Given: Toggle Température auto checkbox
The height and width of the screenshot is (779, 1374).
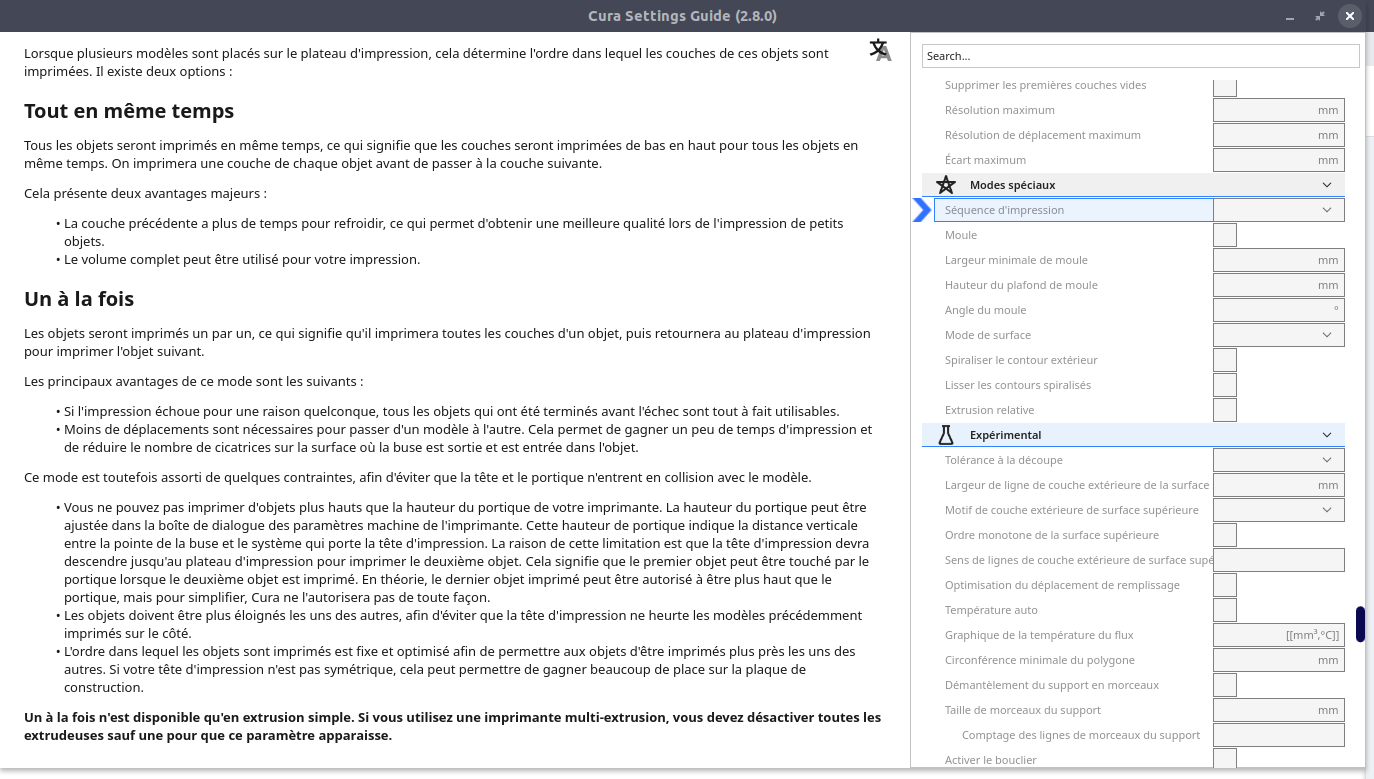Looking at the screenshot, I should tap(1225, 610).
